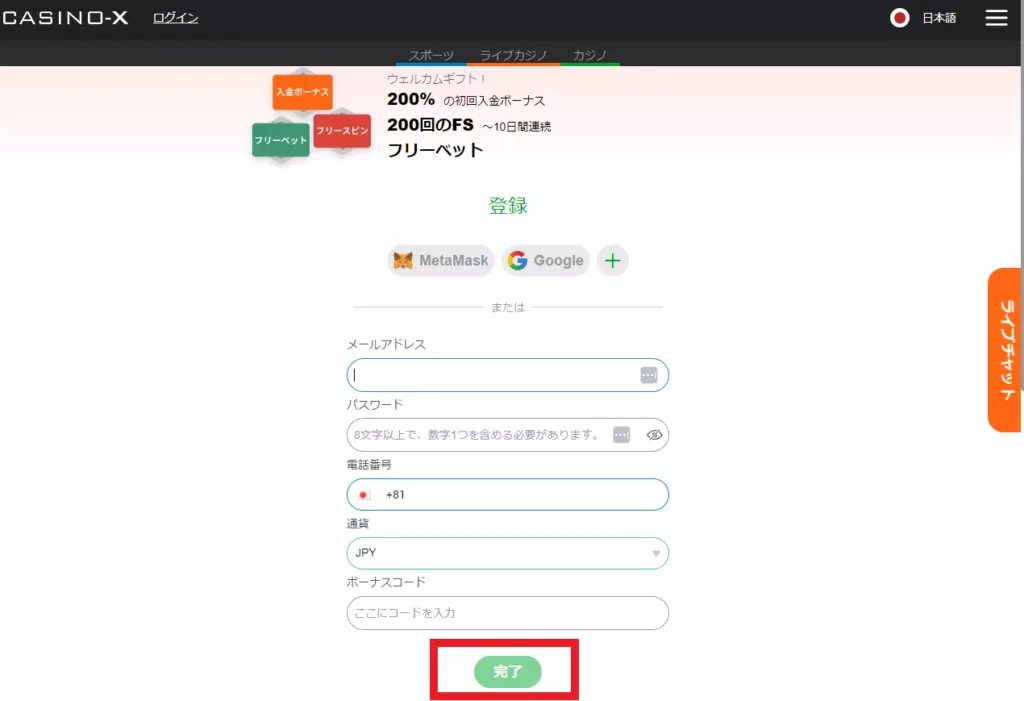Switch to the ライブカジノ tab
Viewport: 1024px width, 701px height.
click(x=513, y=56)
